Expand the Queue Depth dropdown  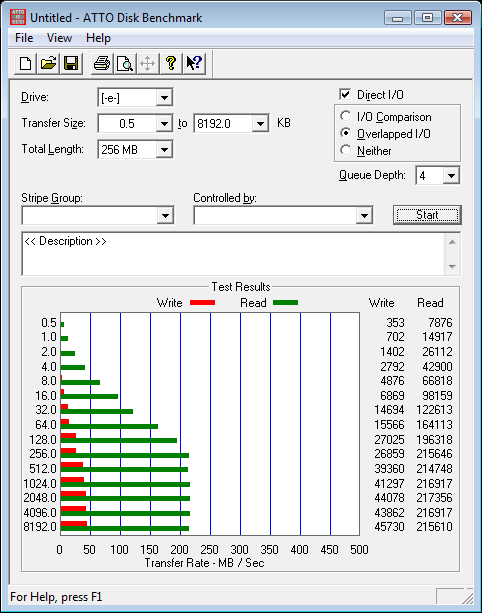pos(451,176)
